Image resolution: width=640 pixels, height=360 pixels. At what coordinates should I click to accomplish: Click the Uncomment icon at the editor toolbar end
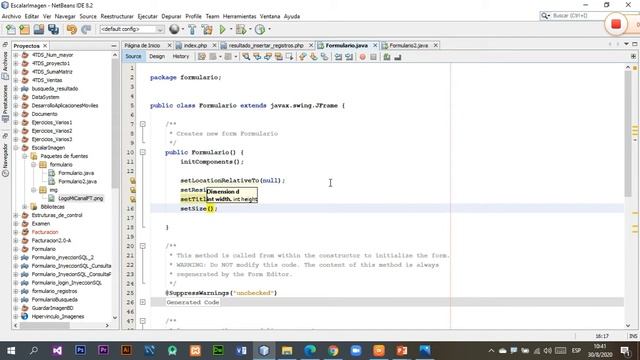[398, 57]
